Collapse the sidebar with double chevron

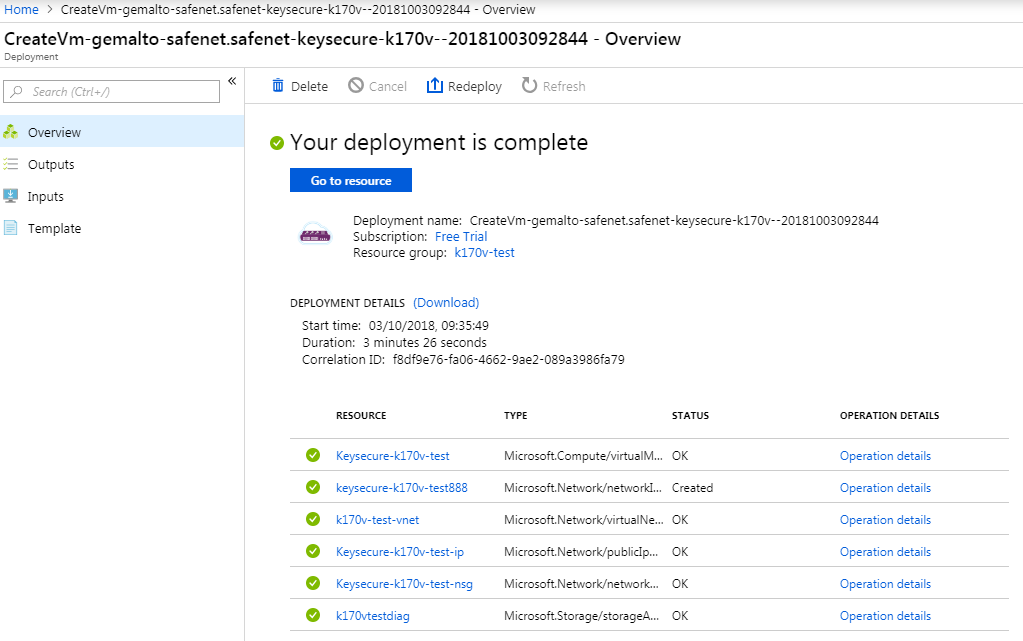tap(232, 81)
